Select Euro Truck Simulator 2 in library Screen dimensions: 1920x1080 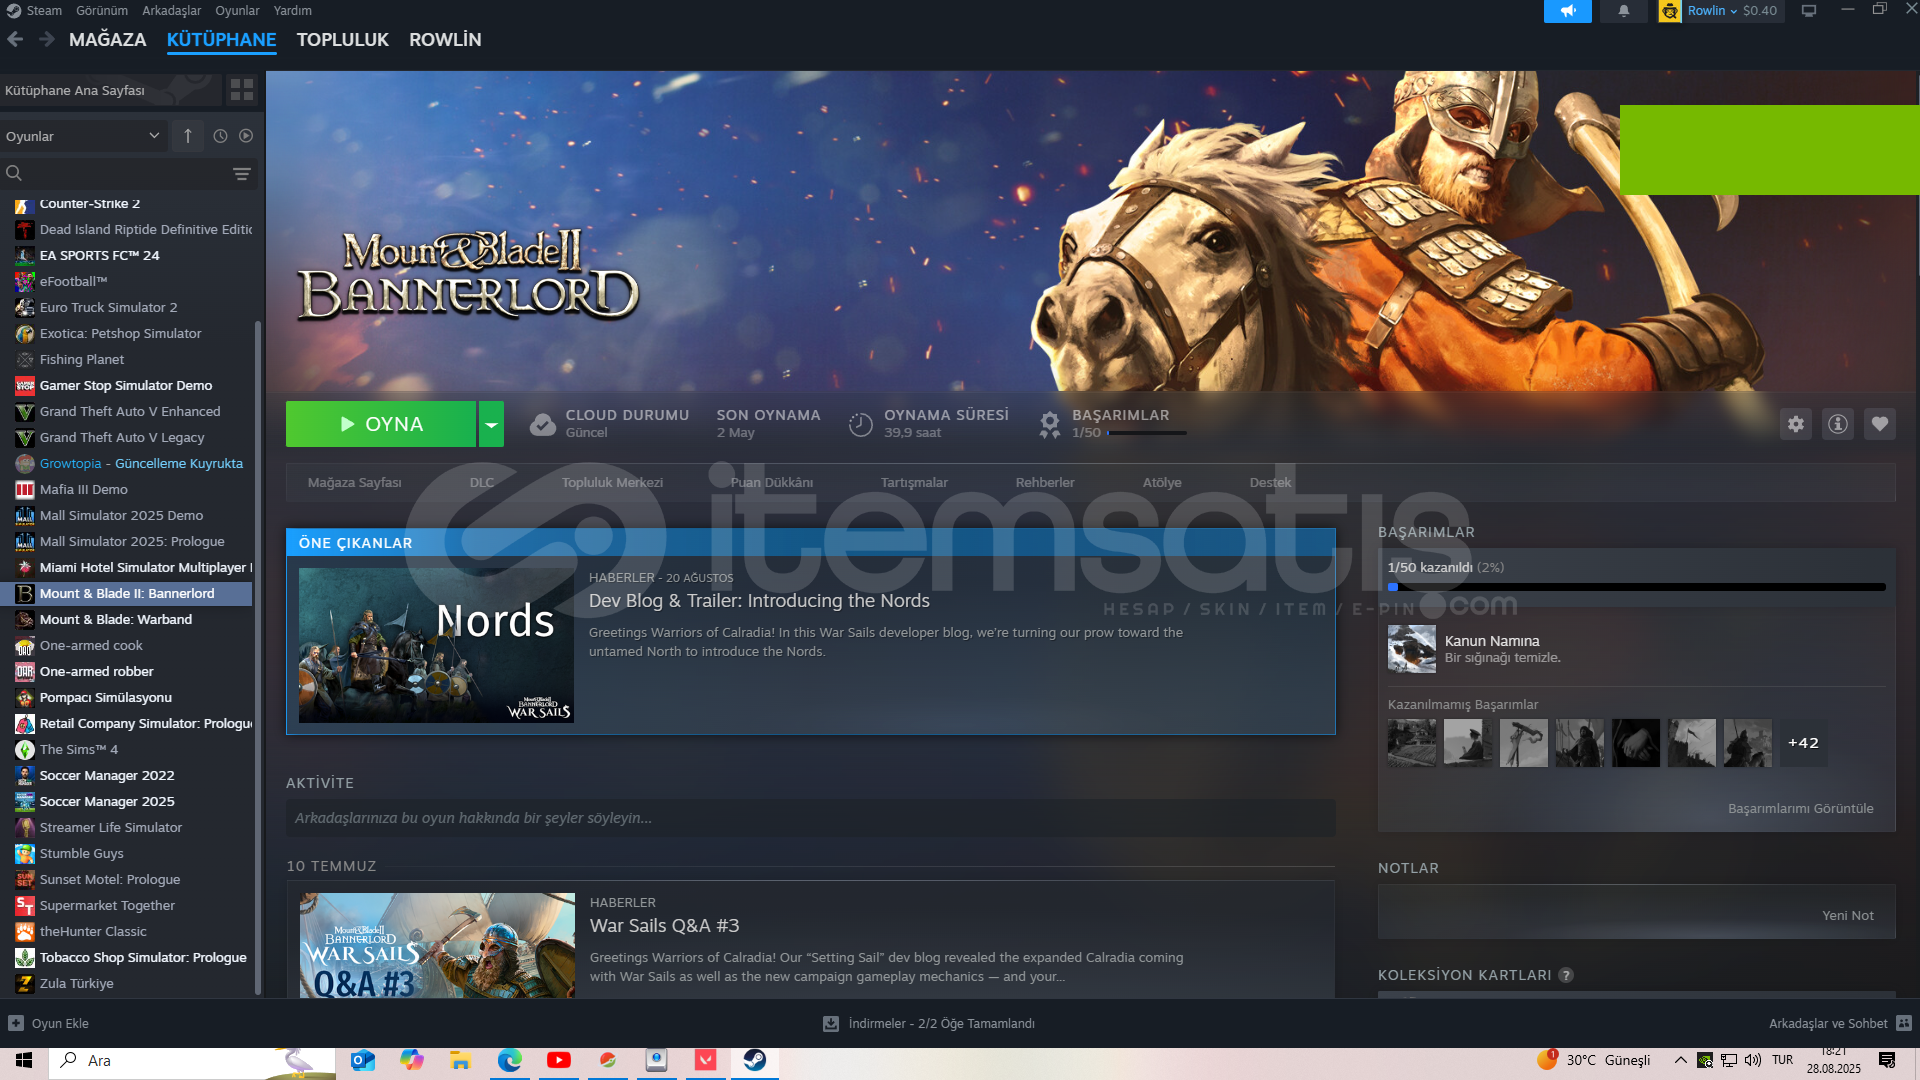click(x=108, y=307)
